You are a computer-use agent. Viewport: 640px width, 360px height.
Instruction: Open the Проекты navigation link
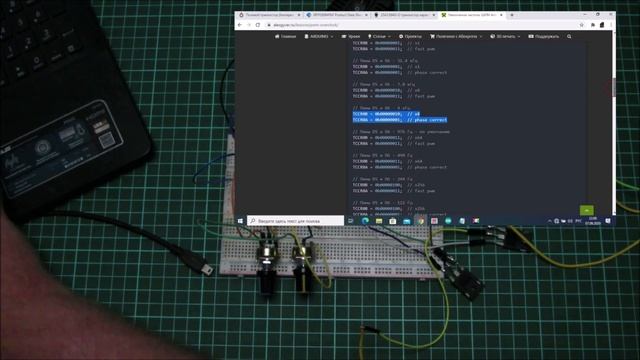pos(410,36)
